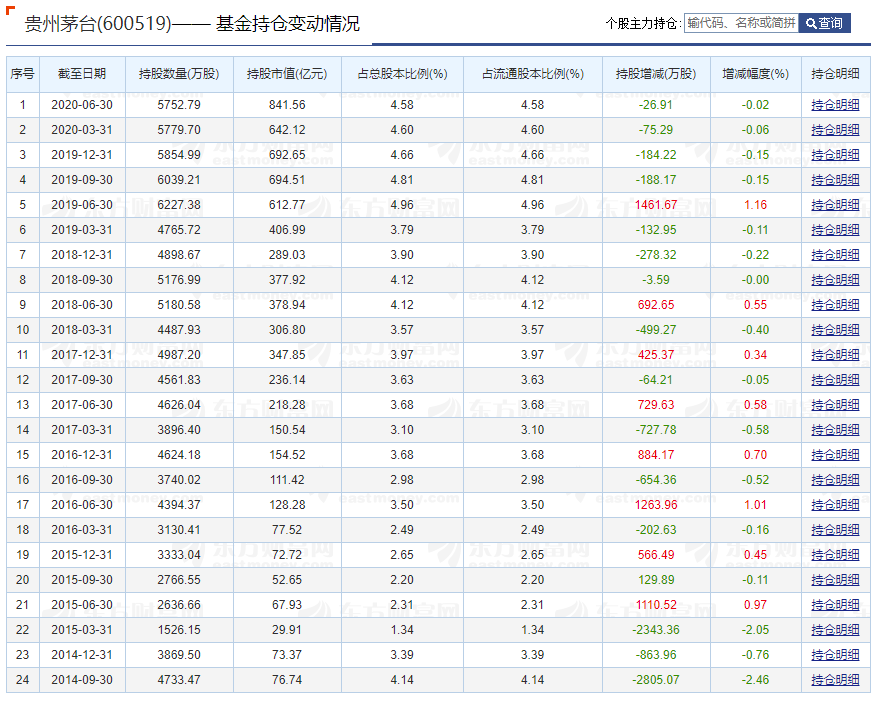
Task: Click the 增减幅度(%) column header
Action: tap(755, 74)
